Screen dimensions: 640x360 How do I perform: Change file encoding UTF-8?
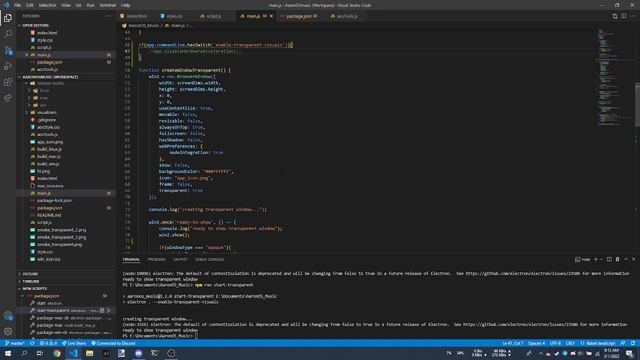pos(556,343)
